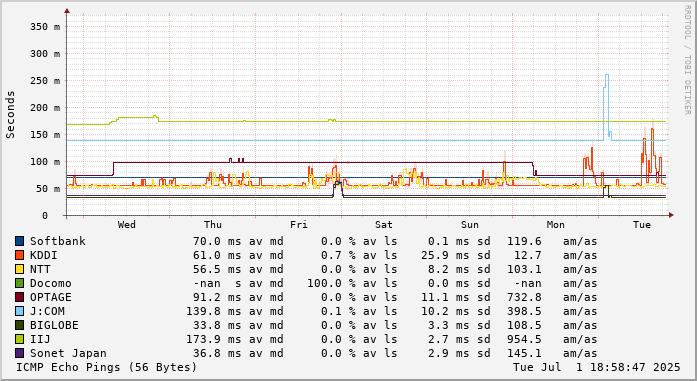Select the IIJ legend label

[40, 339]
